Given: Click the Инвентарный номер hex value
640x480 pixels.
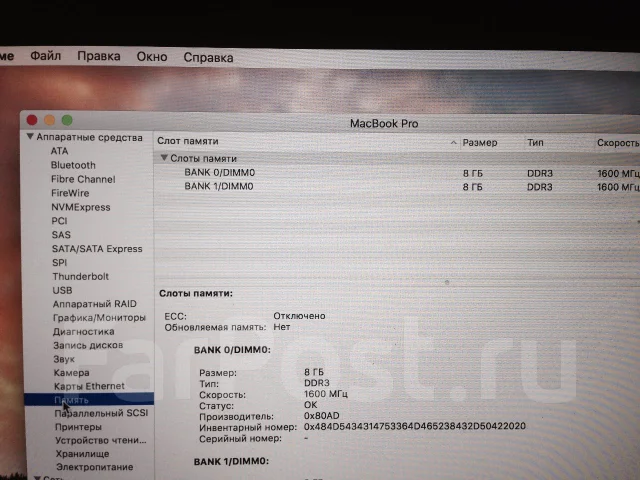Looking at the screenshot, I should click(415, 427).
